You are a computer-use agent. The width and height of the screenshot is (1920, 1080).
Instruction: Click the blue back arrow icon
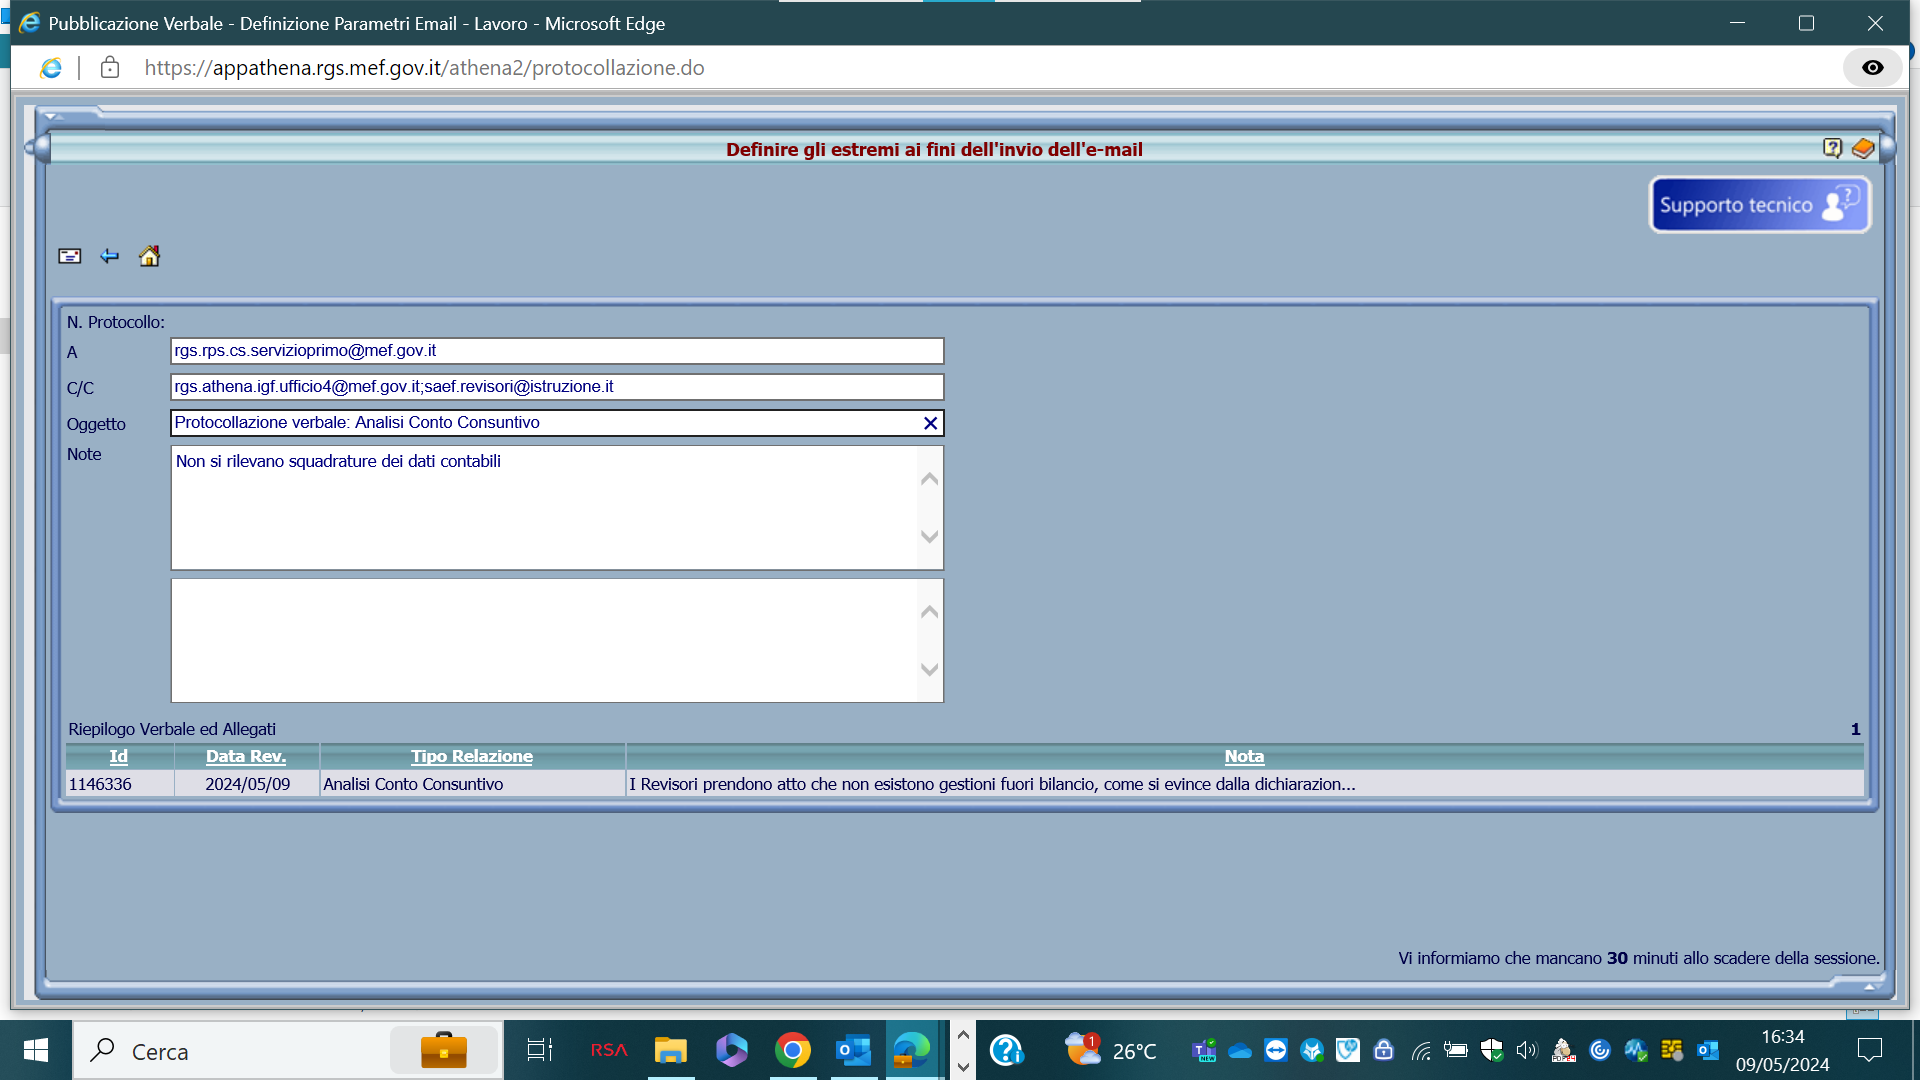pyautogui.click(x=109, y=256)
